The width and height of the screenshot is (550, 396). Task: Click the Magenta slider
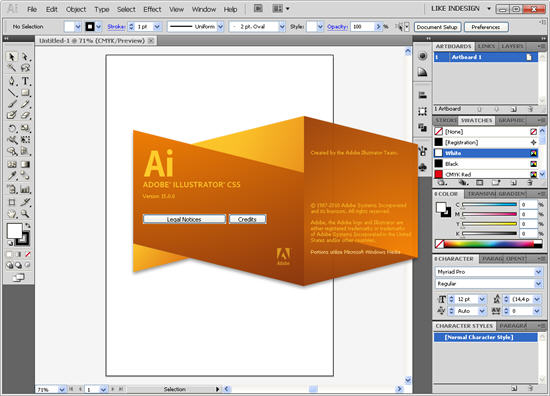(489, 214)
